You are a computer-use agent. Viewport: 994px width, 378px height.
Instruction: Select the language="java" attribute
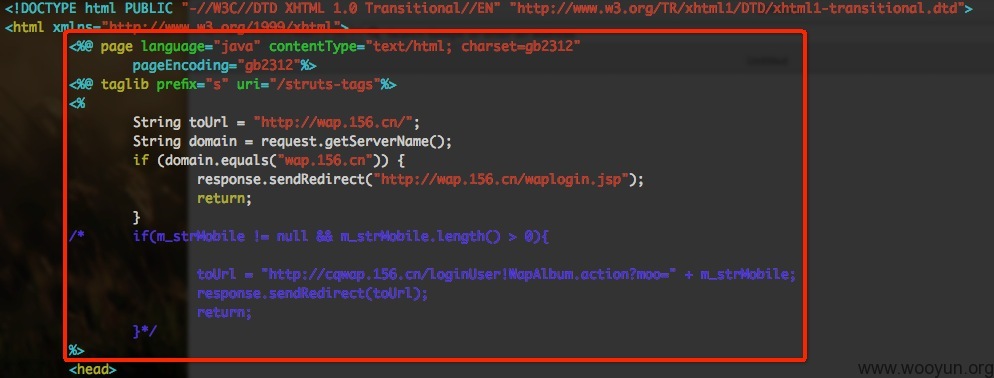(202, 47)
